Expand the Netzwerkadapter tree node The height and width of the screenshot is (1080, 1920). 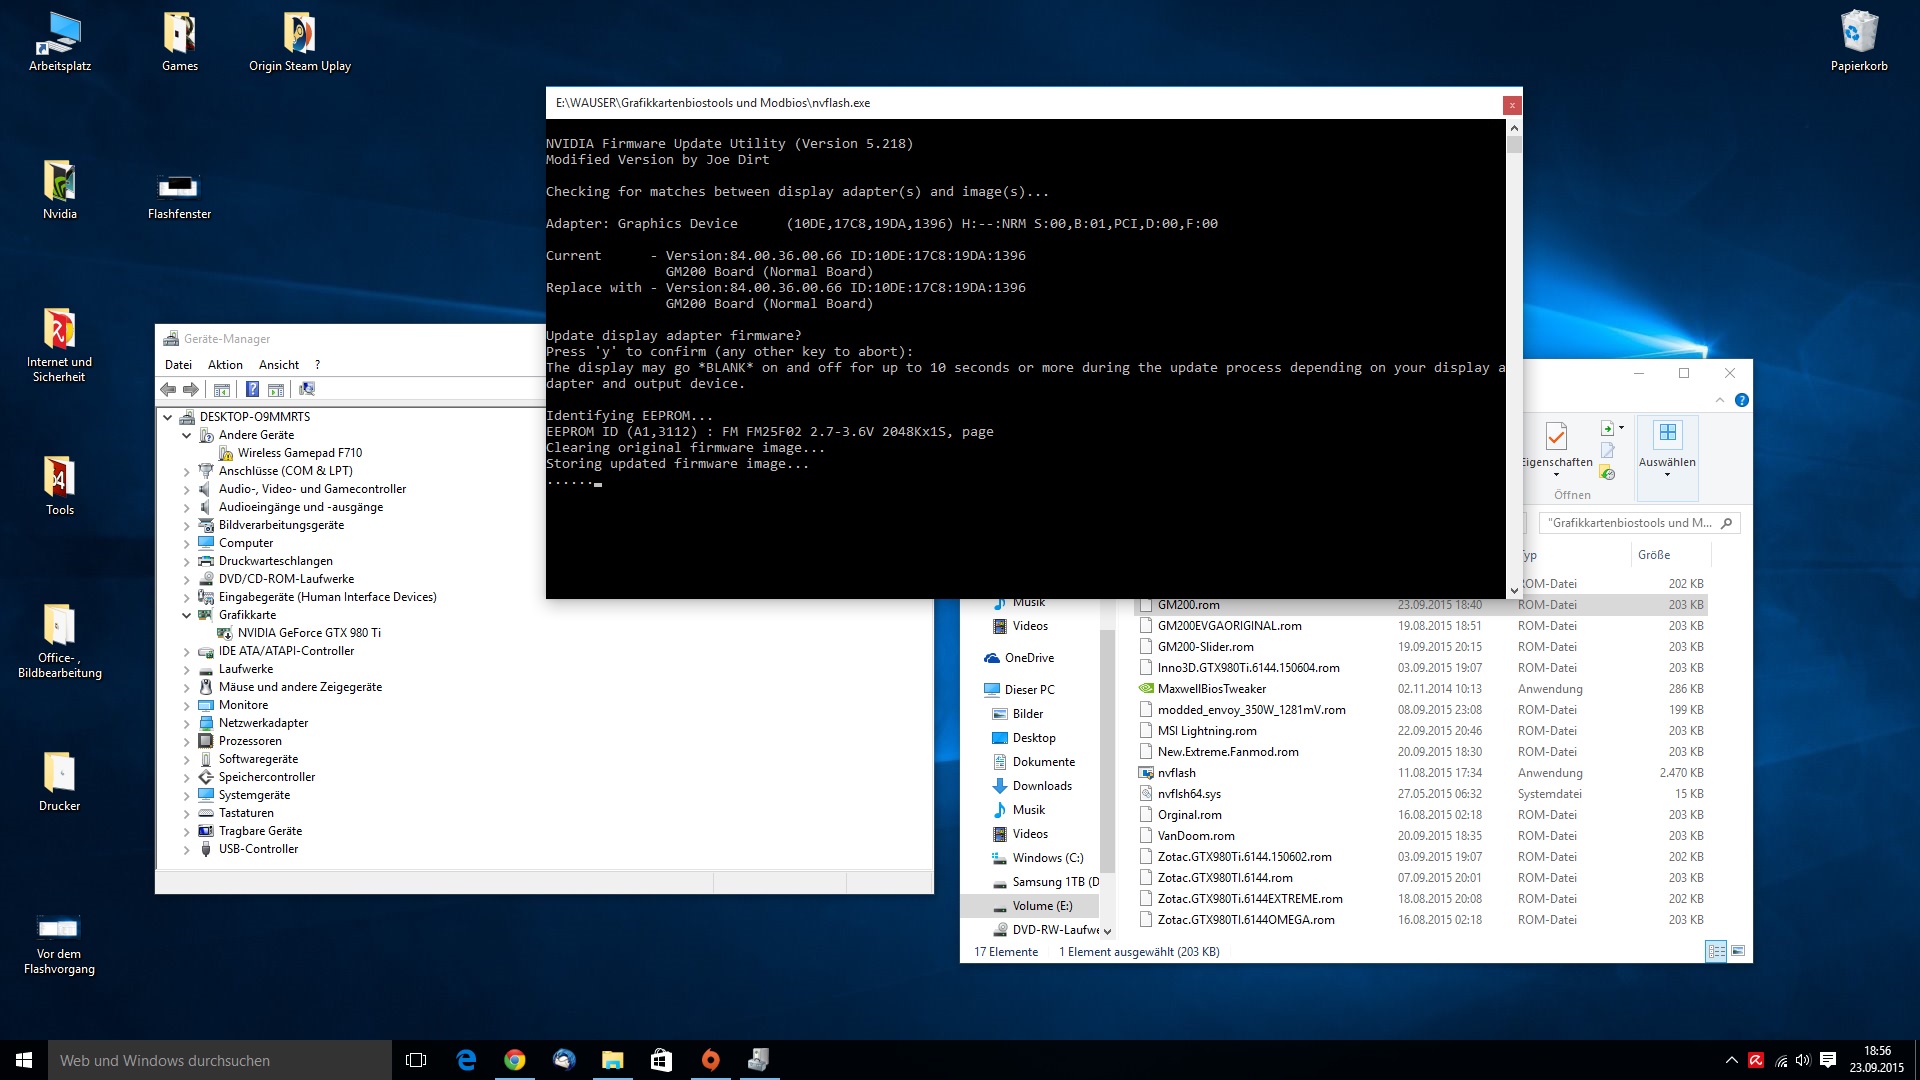[x=186, y=723]
